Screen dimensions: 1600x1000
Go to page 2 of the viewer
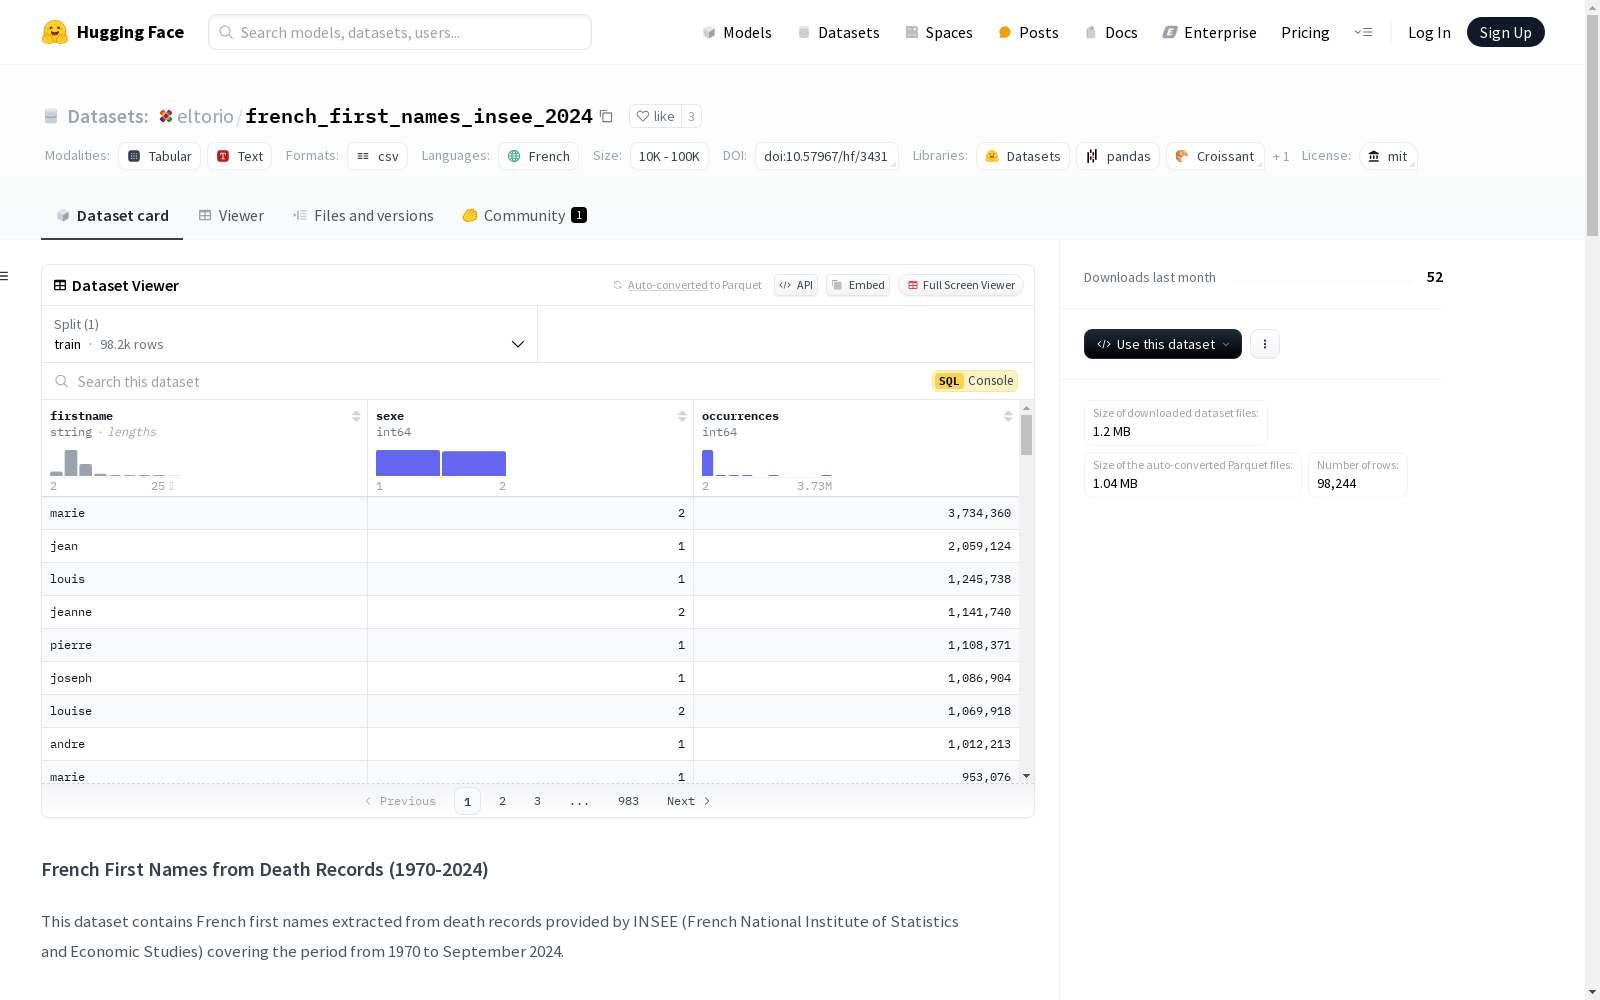[502, 801]
